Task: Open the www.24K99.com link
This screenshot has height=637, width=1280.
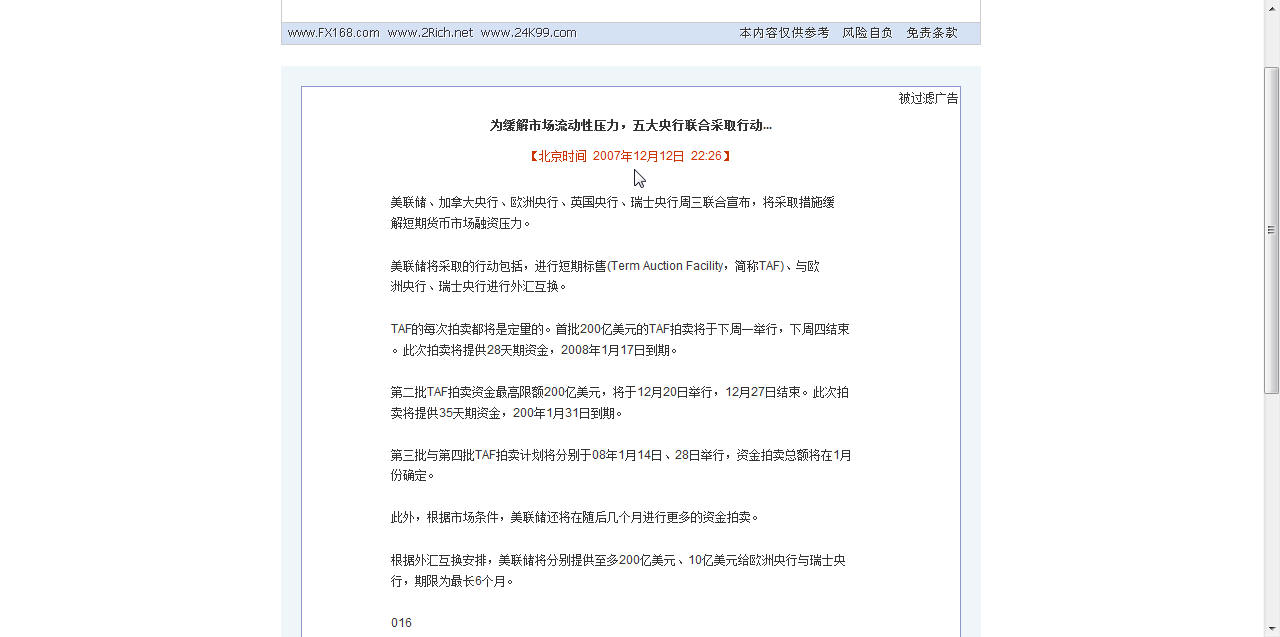Action: click(528, 33)
